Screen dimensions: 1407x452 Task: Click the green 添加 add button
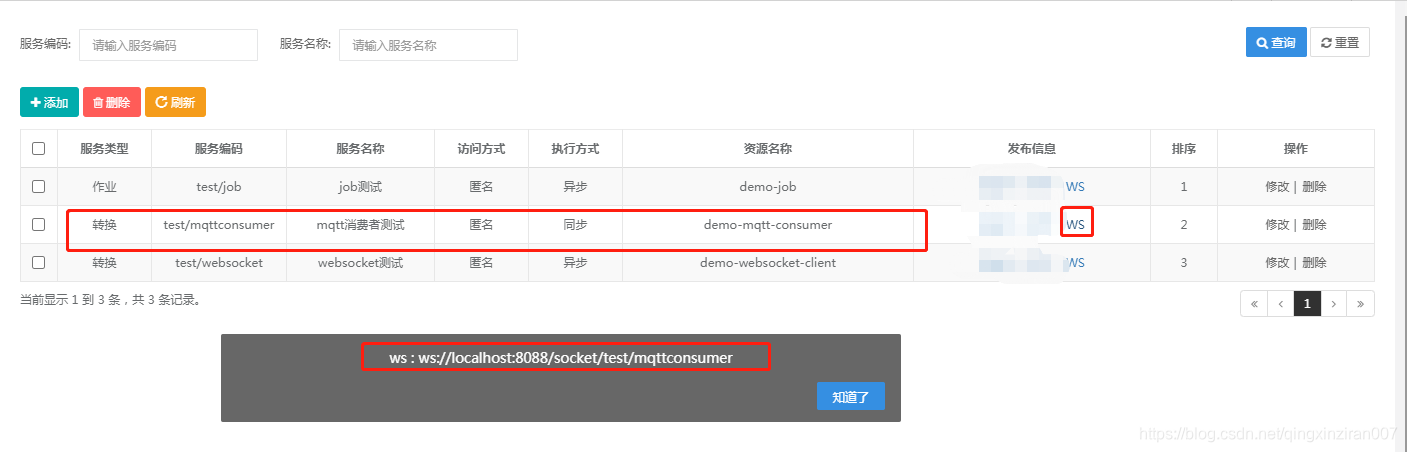[x=49, y=102]
